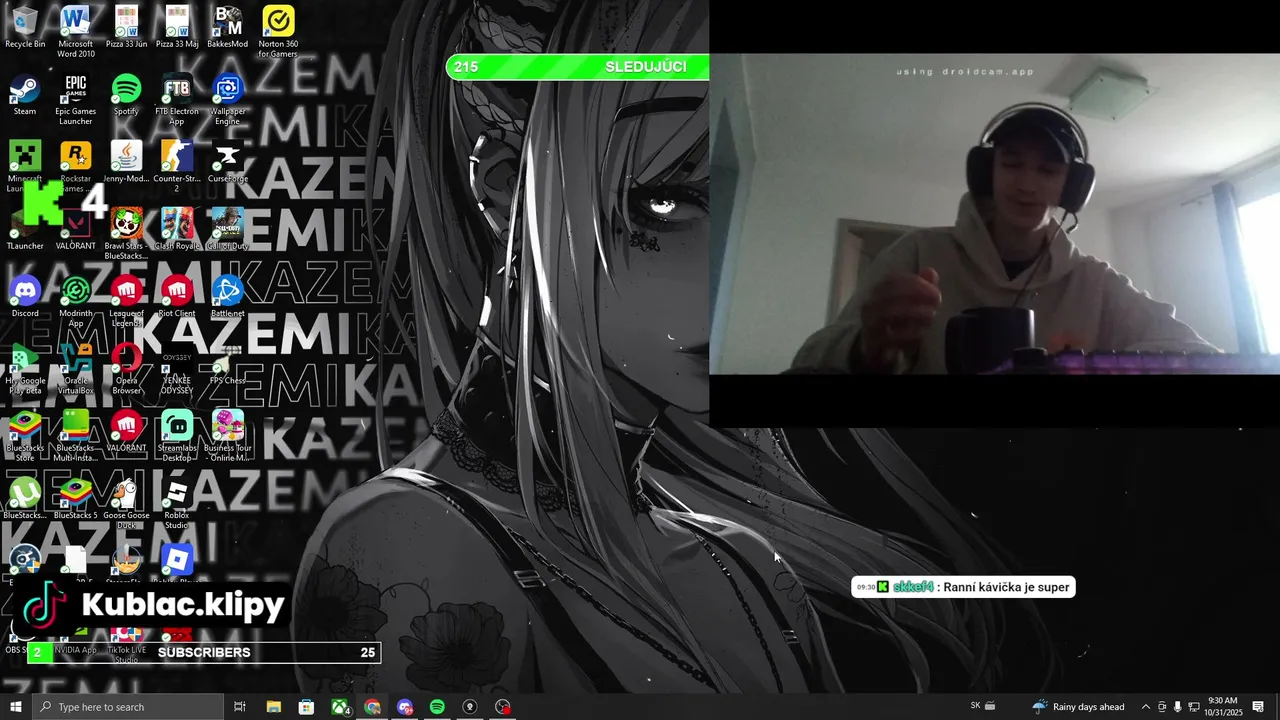Launch Riot Client from the desktop
1280x720 pixels.
coord(177,296)
